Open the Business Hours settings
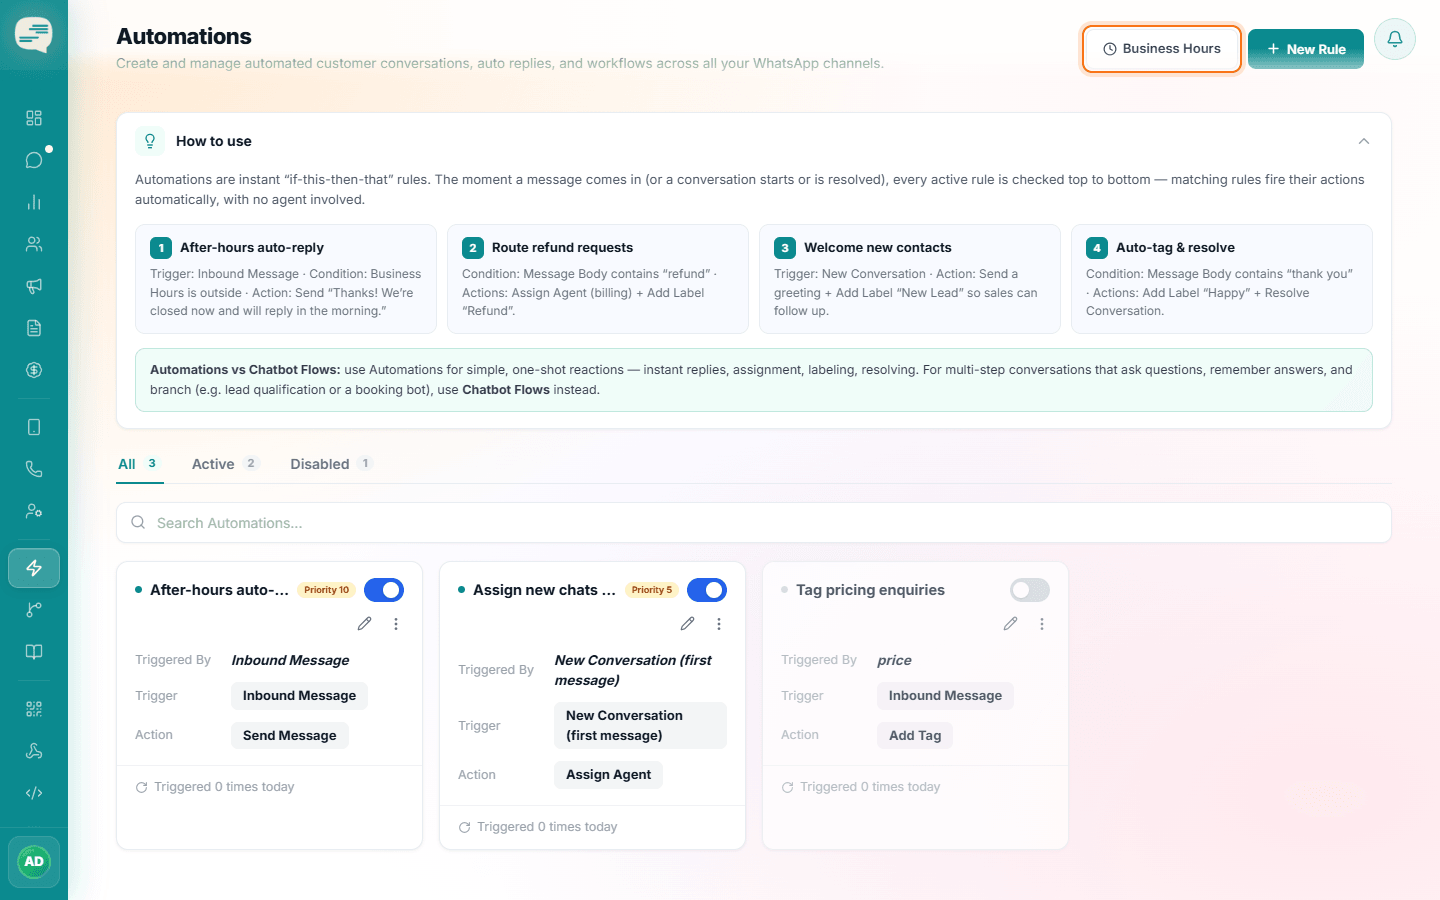Screen dimensions: 1440x900 1162,49
